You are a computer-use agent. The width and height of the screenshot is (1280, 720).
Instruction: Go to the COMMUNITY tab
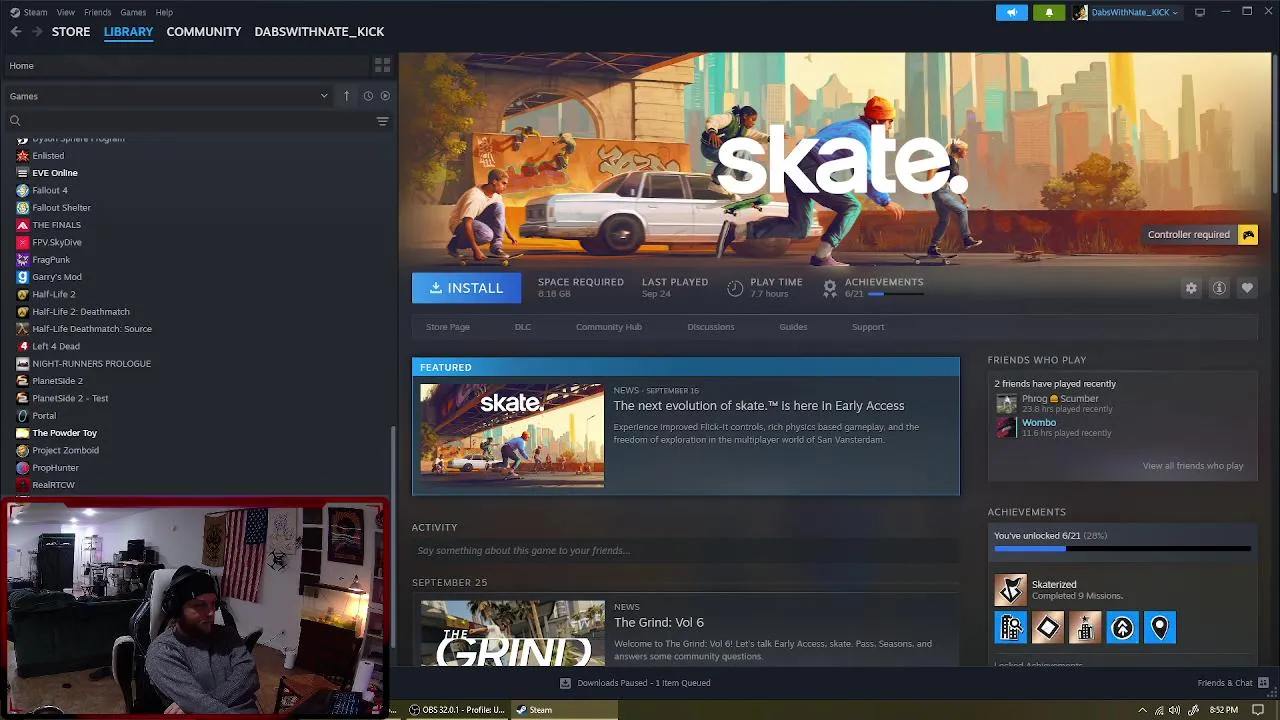click(x=204, y=32)
